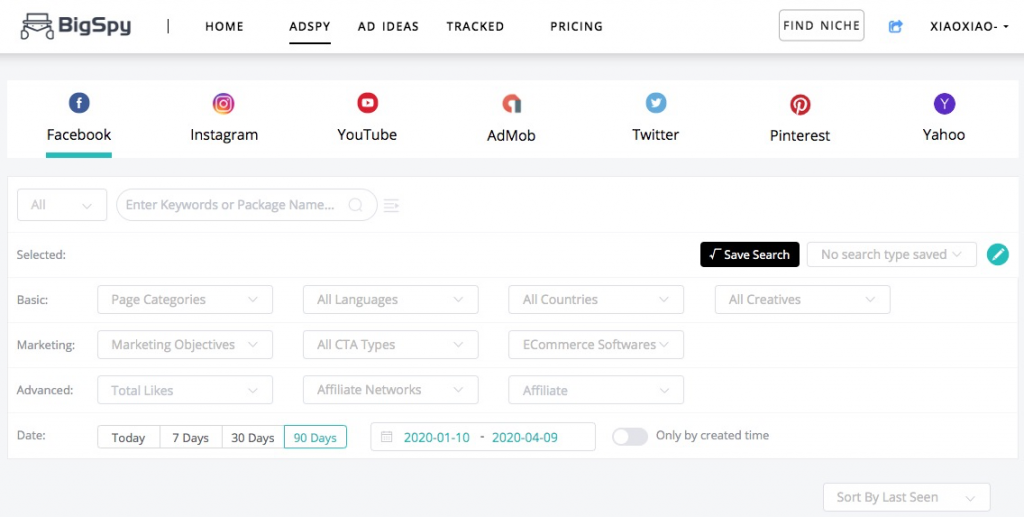The height and width of the screenshot is (517, 1024).
Task: Choose the AdMob platform icon
Action: [511, 104]
